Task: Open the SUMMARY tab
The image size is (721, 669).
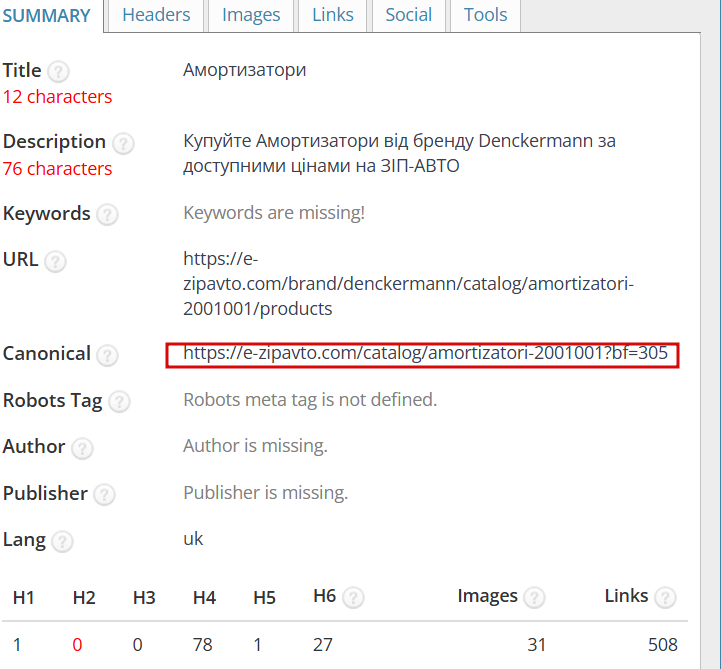Action: [46, 16]
